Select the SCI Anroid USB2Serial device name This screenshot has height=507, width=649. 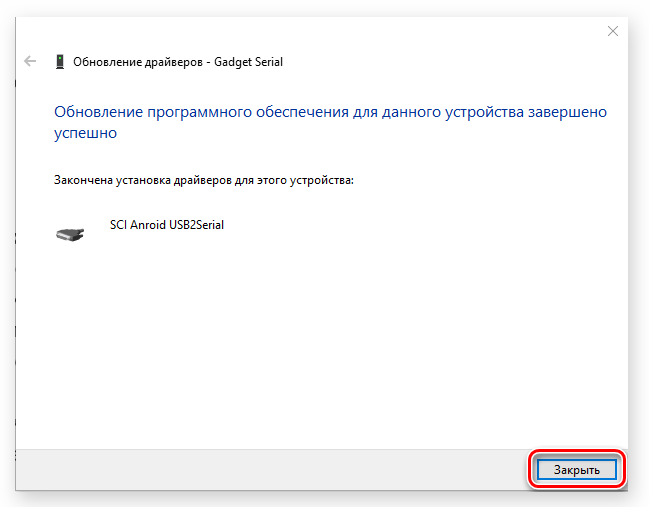(x=167, y=225)
